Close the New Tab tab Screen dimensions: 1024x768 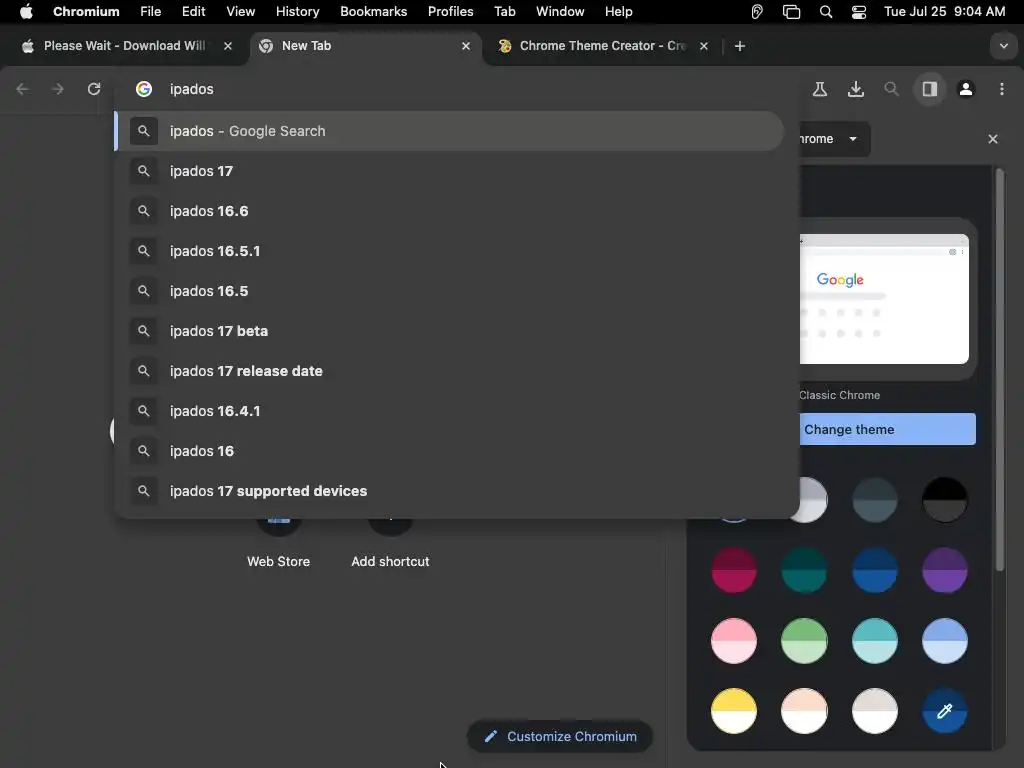466,46
